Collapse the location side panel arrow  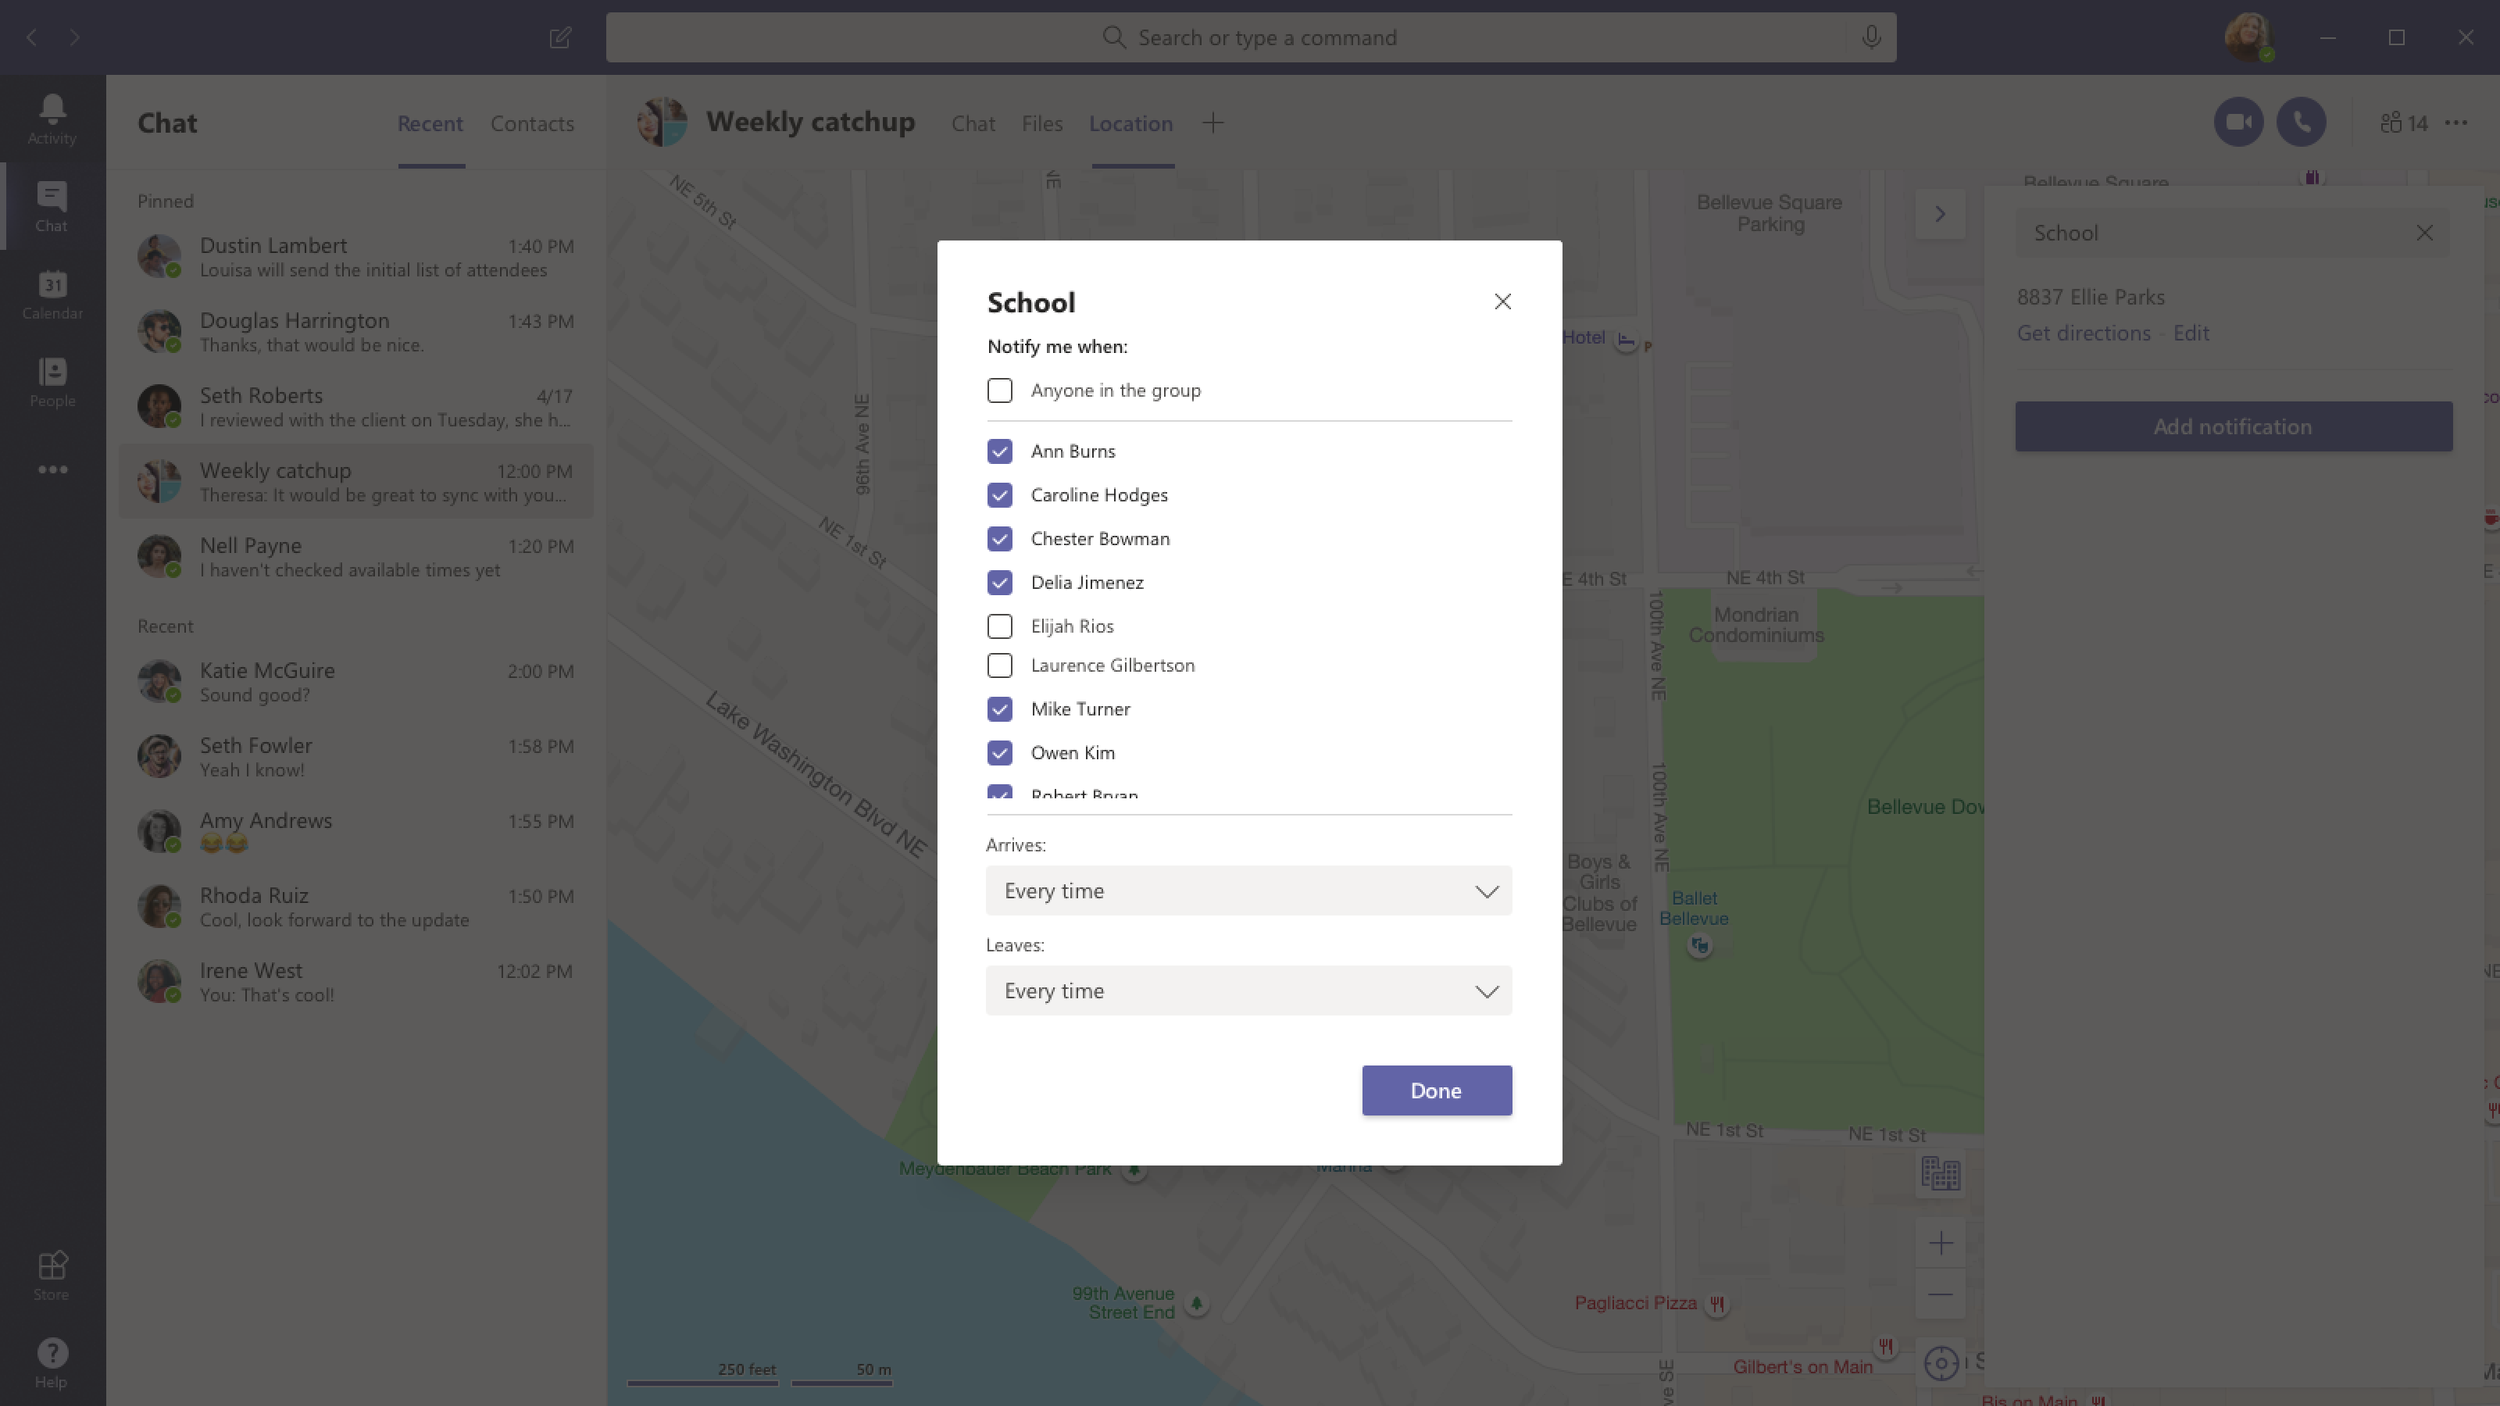point(1940,214)
